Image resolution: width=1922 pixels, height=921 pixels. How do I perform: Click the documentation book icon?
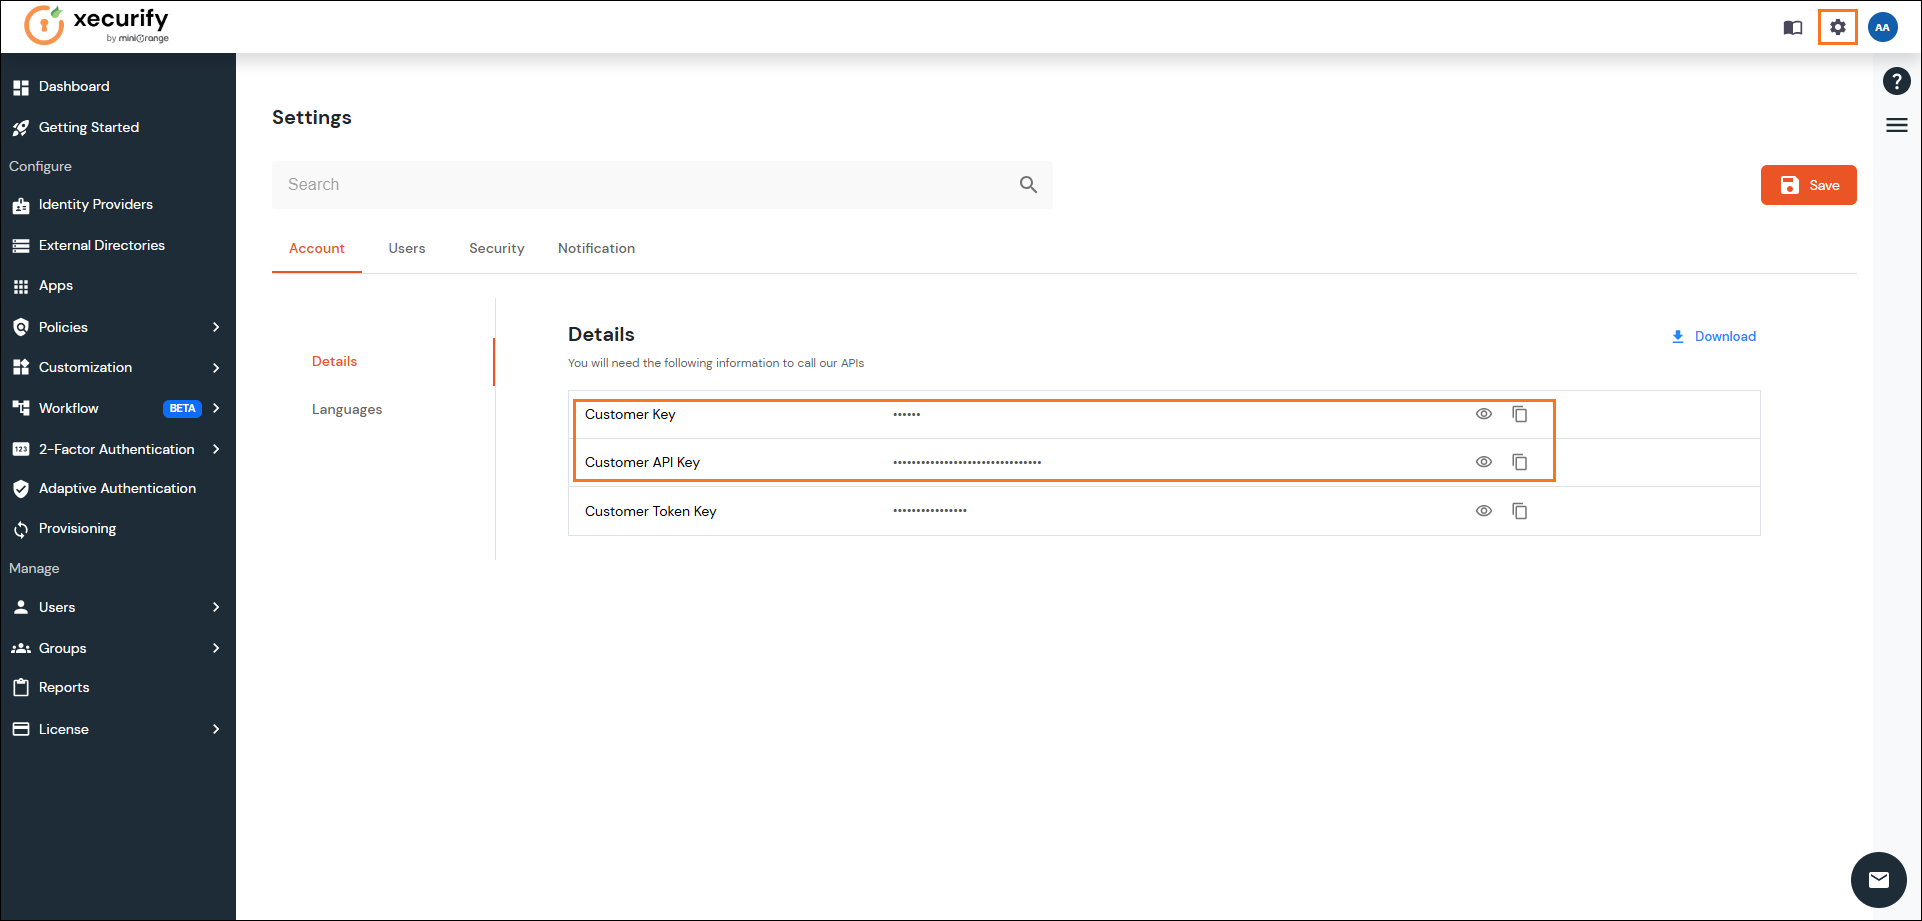pos(1792,28)
